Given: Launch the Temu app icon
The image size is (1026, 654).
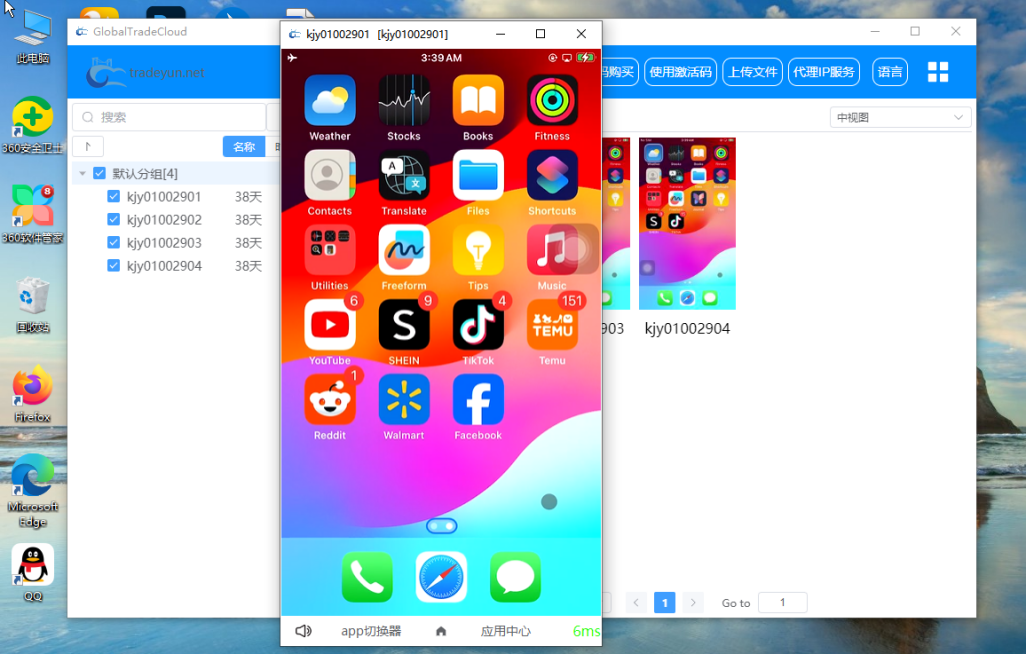Looking at the screenshot, I should click(552, 325).
